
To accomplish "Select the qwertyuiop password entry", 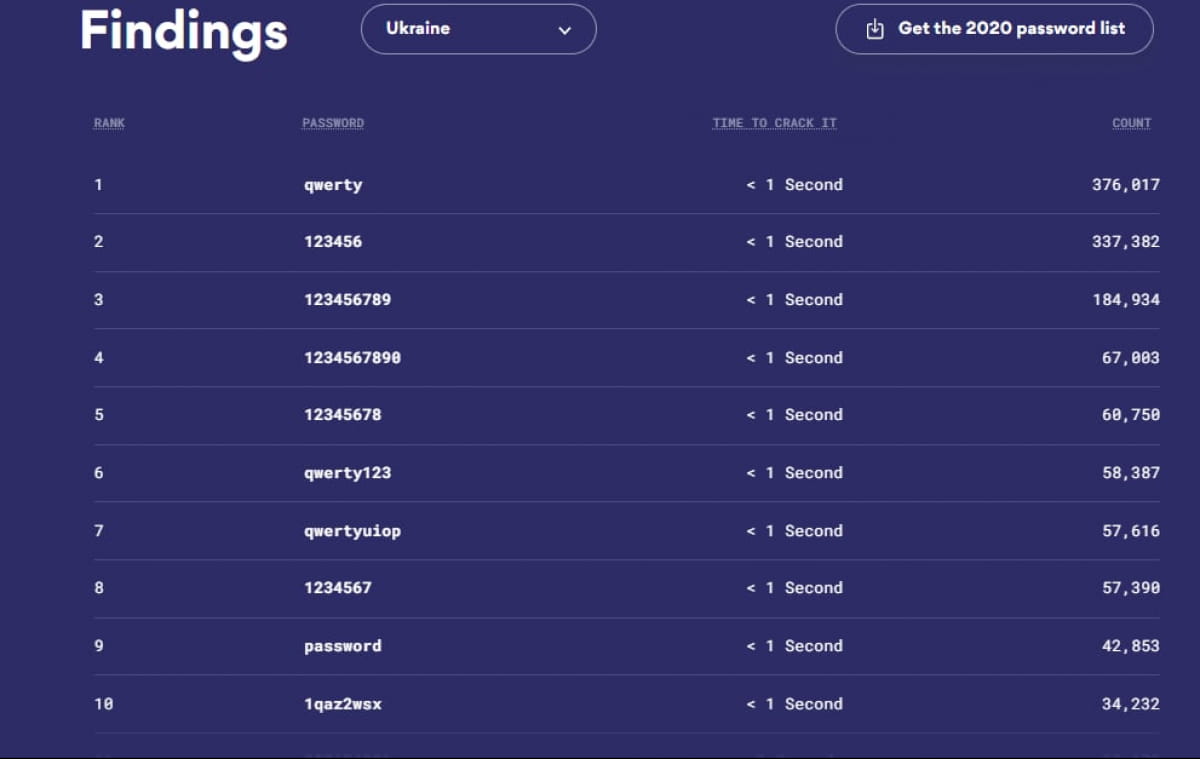I will click(352, 531).
